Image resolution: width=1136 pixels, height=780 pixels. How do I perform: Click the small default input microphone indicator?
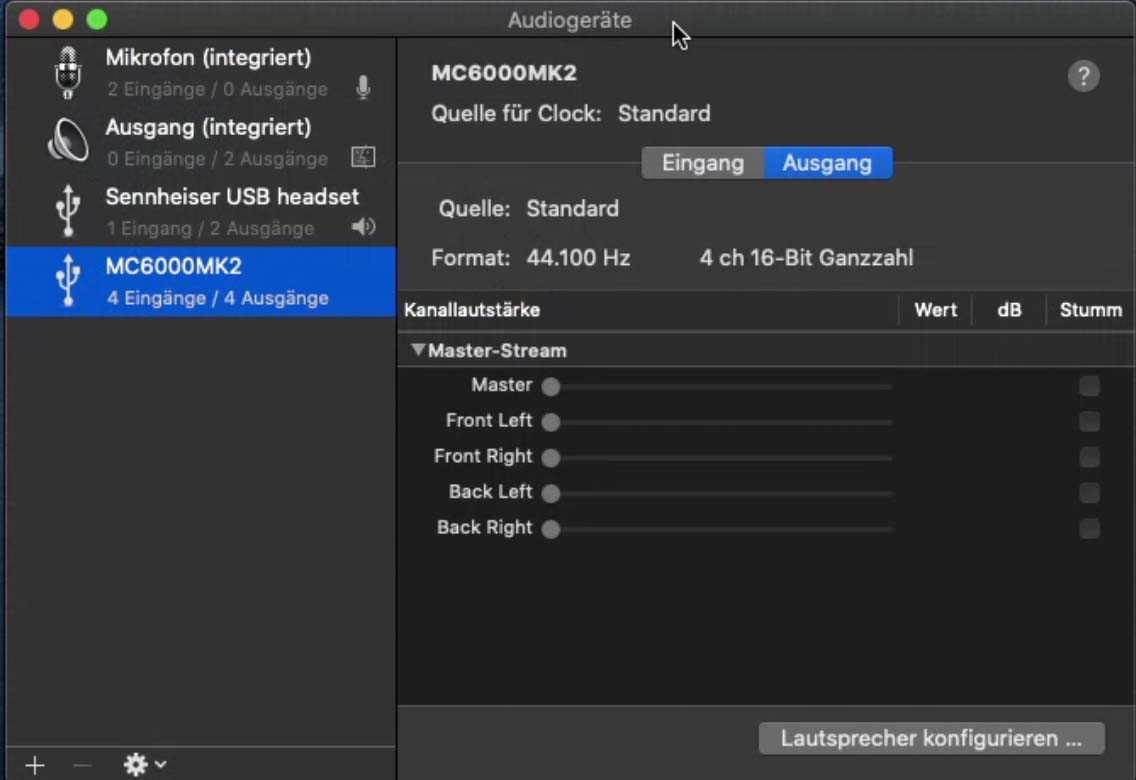[363, 89]
